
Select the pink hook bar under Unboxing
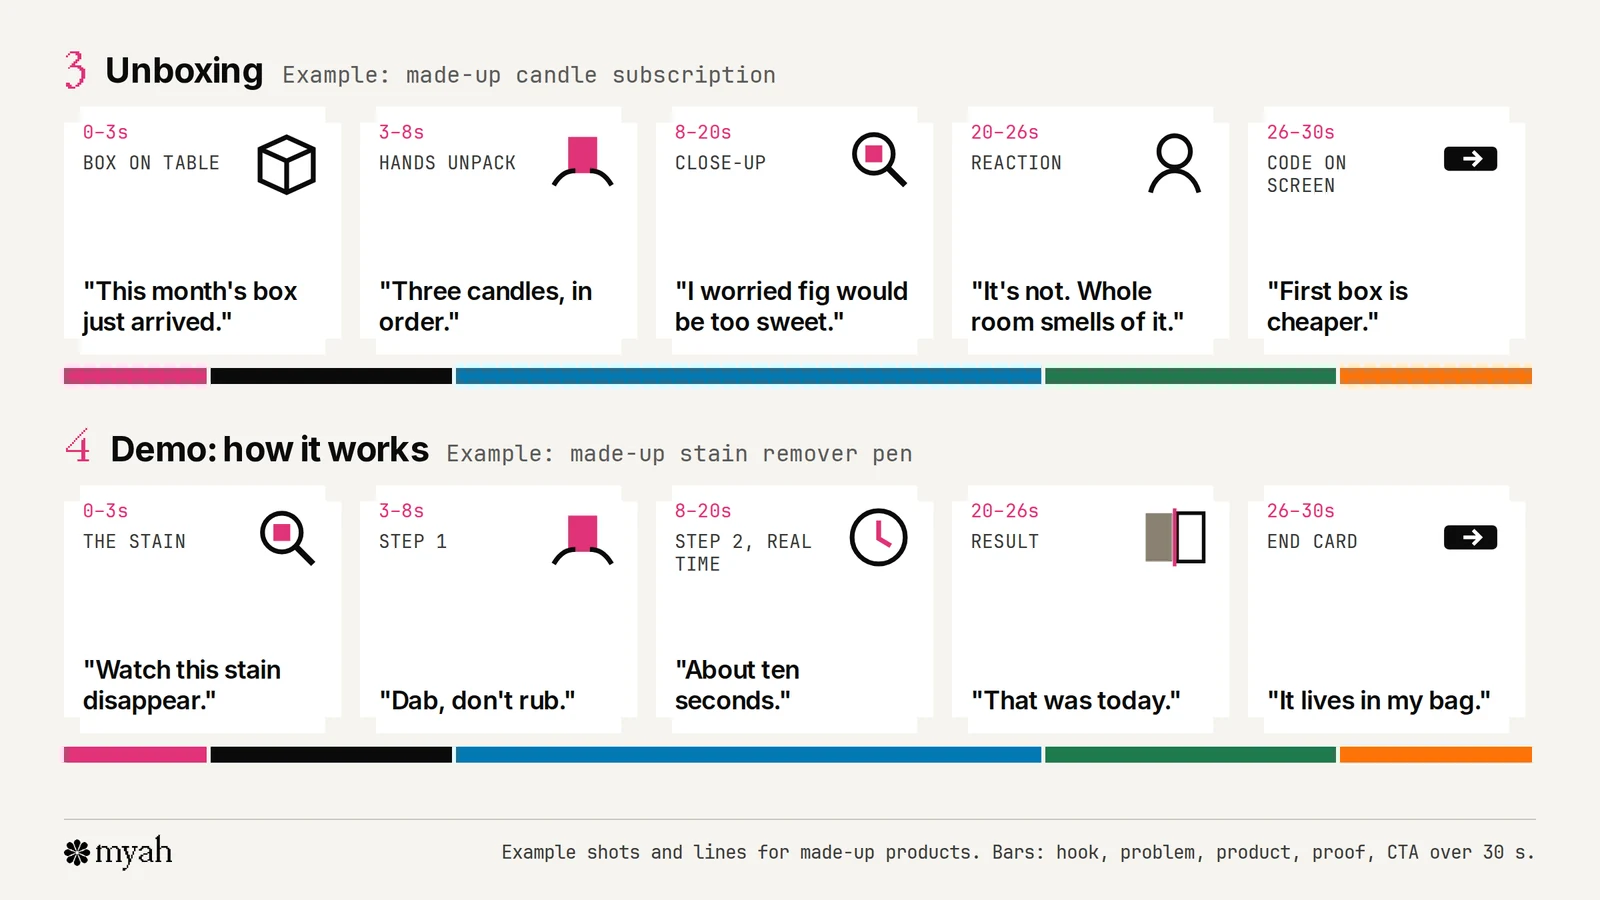[135, 376]
